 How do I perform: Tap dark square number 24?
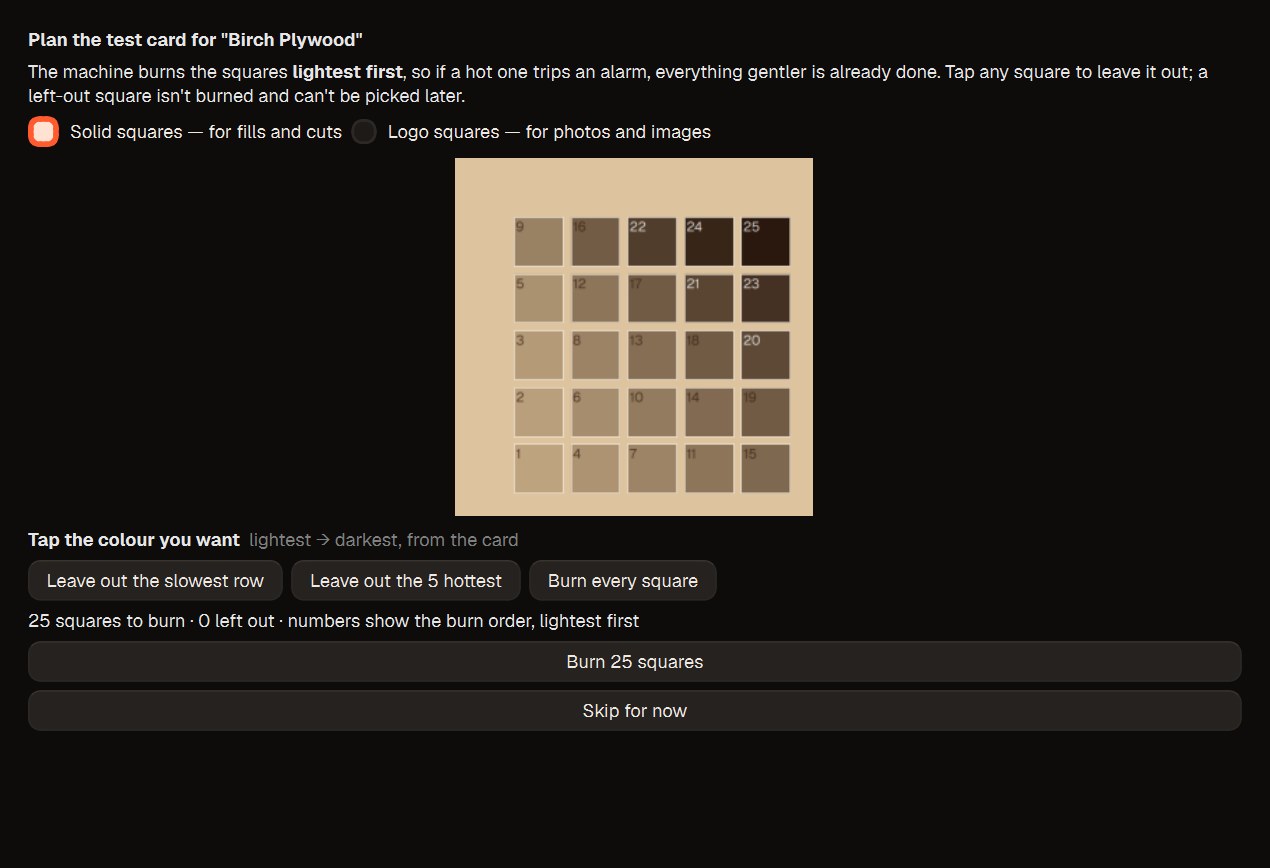click(709, 242)
